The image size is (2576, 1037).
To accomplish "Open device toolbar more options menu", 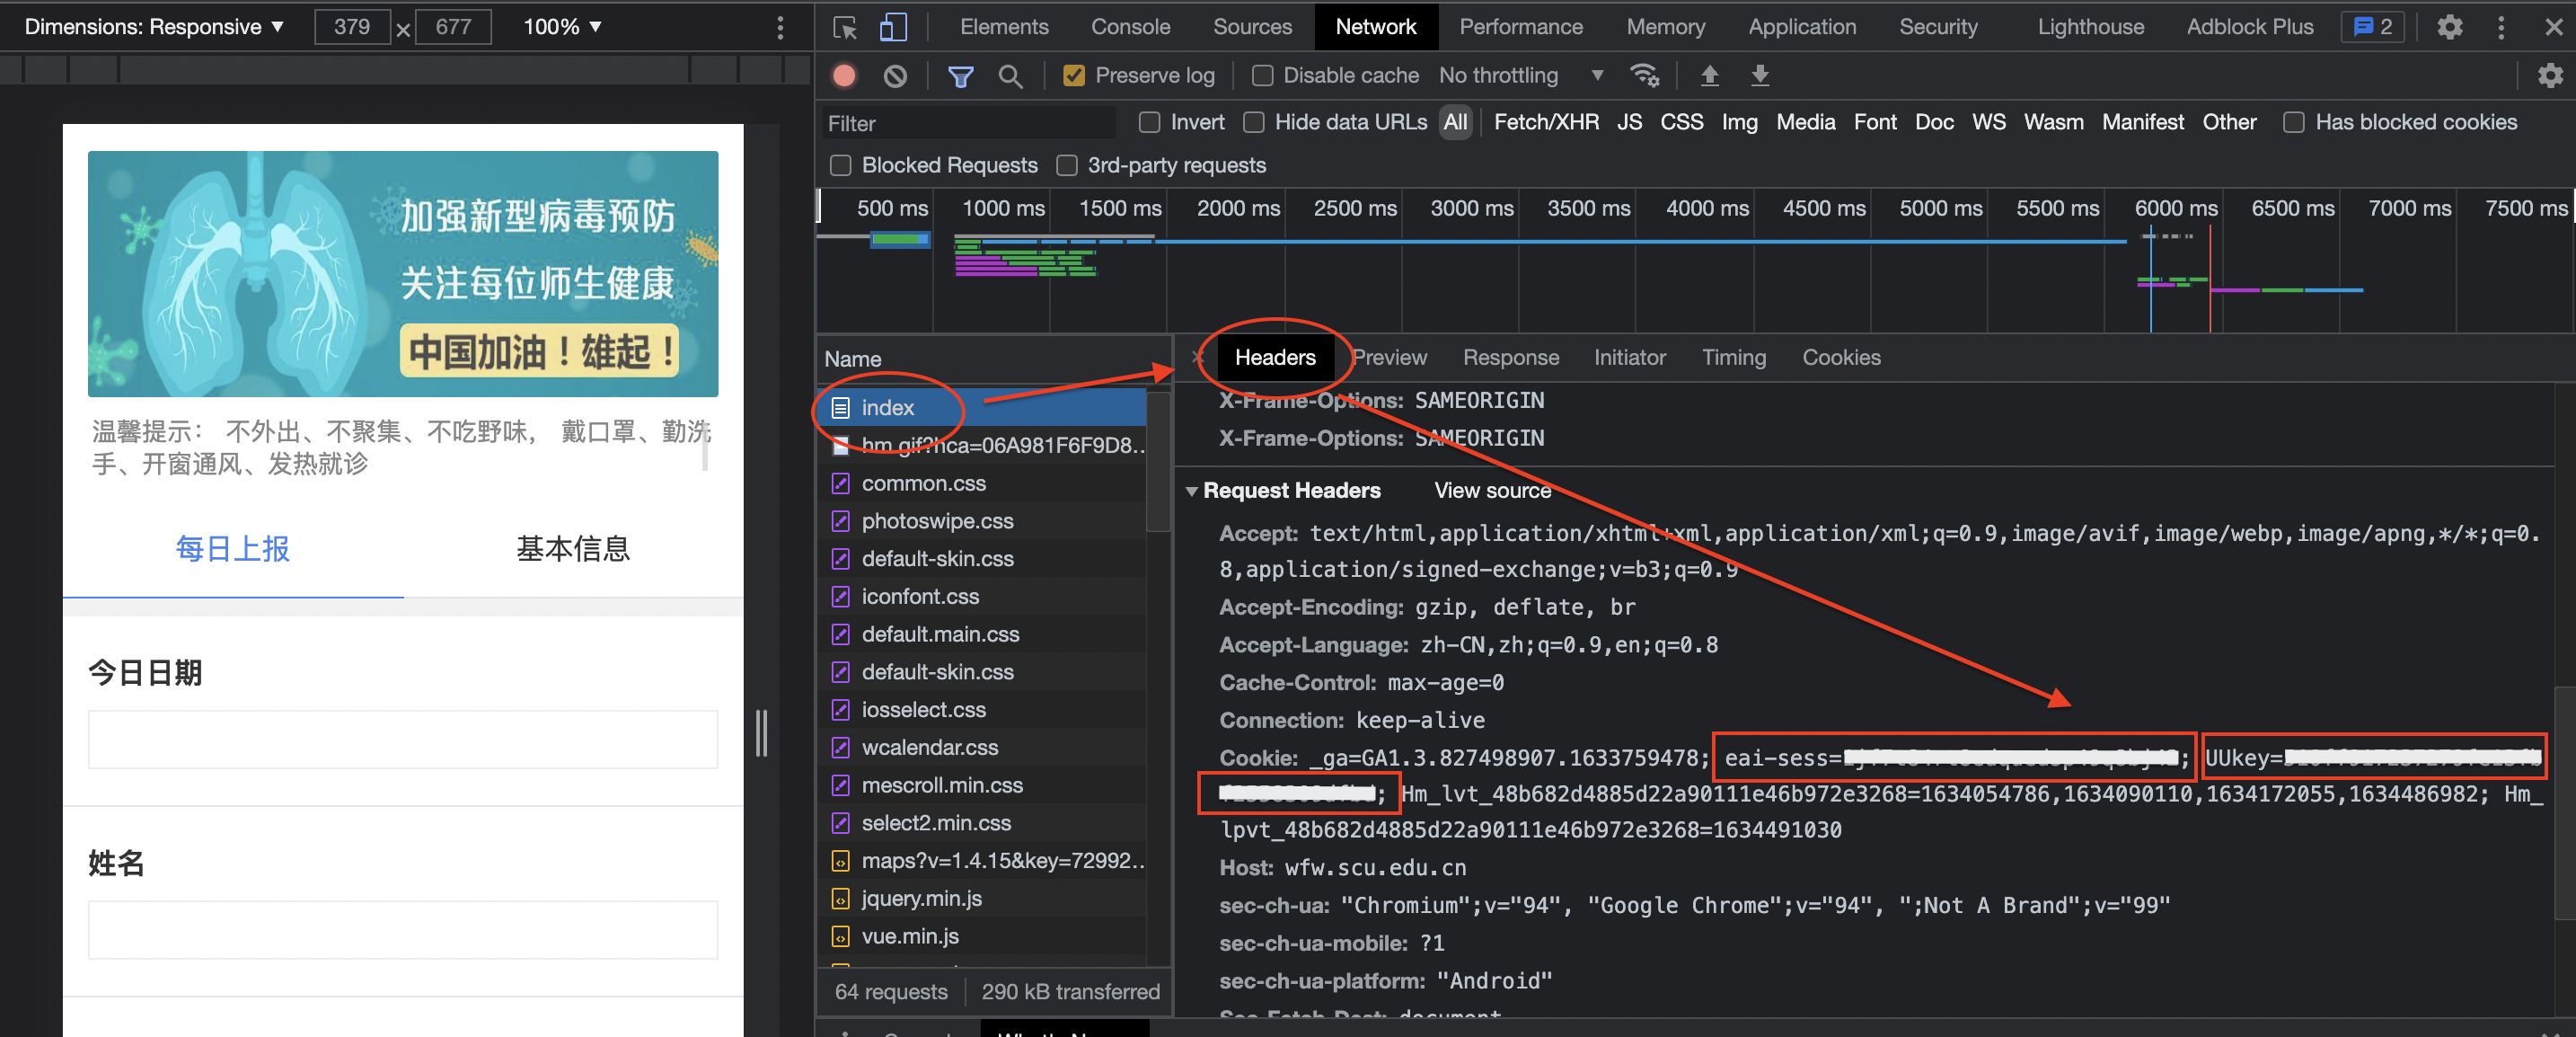I will (780, 27).
